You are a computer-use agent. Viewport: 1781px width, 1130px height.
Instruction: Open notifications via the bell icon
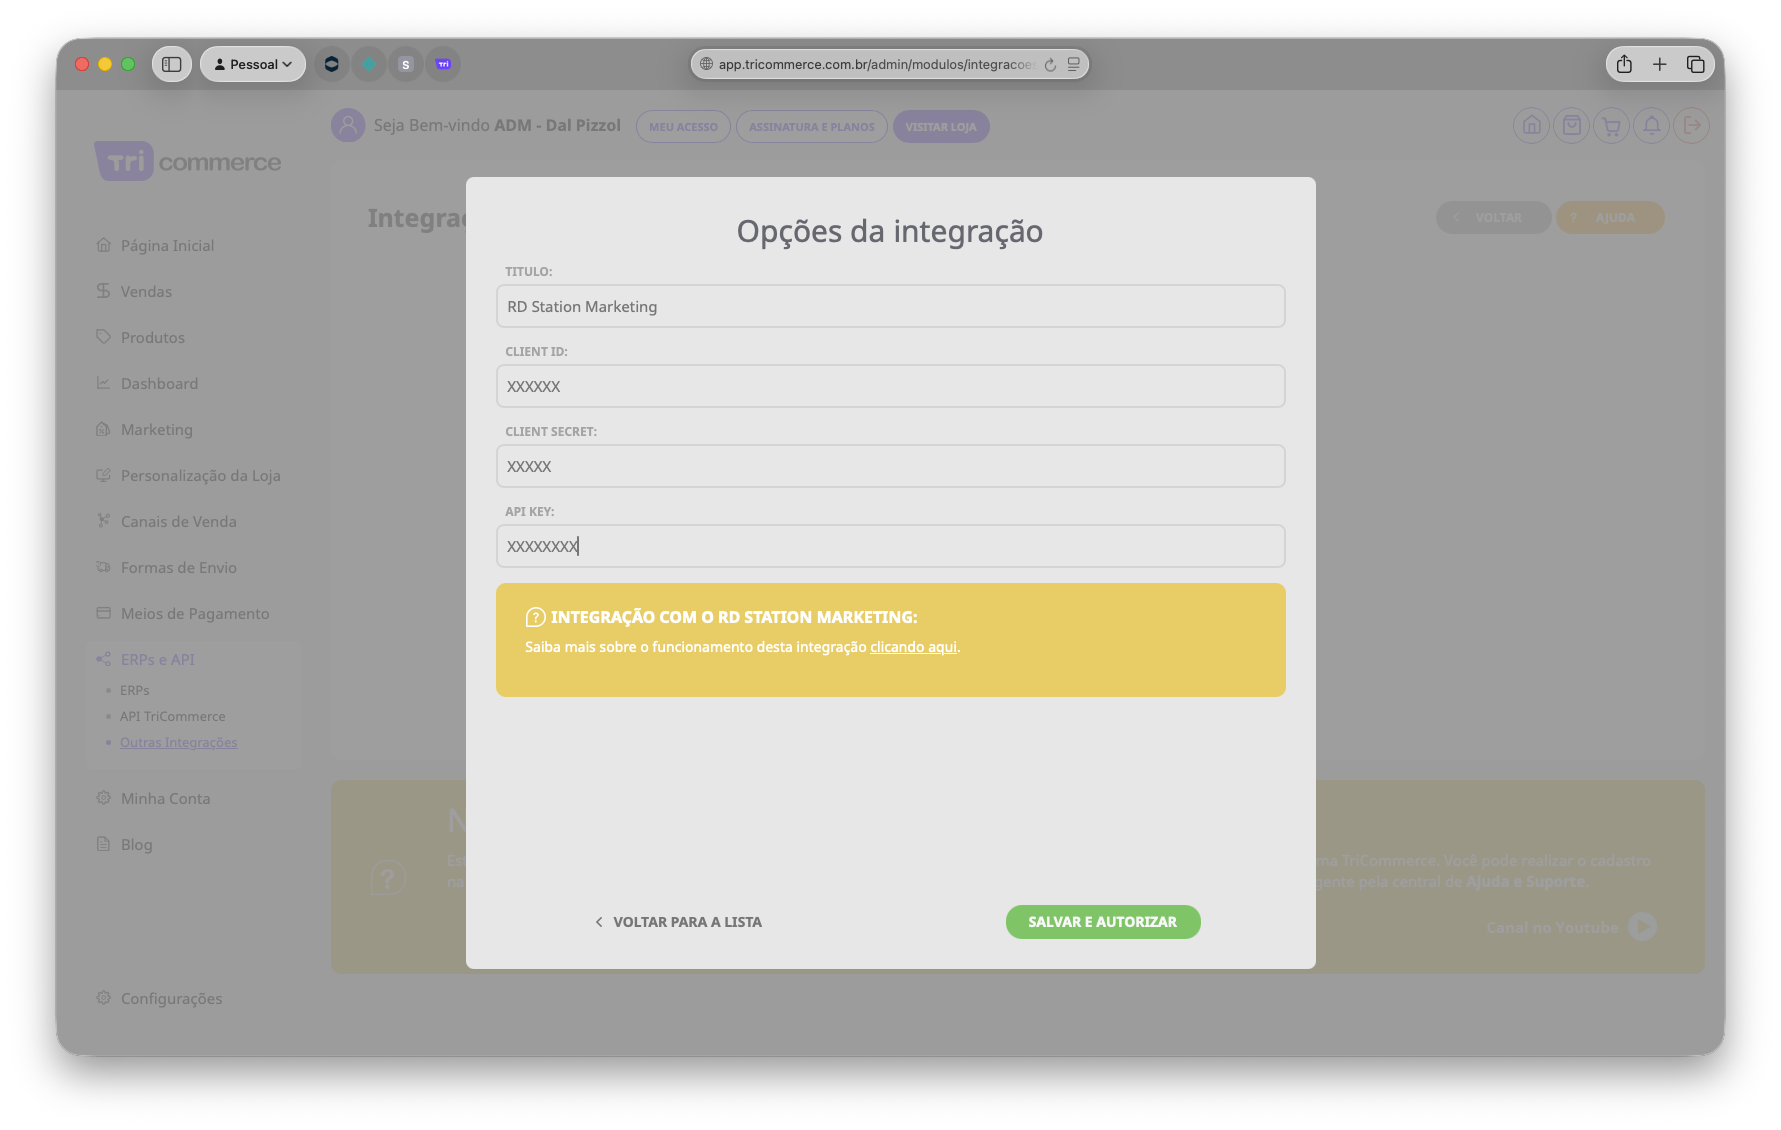coord(1652,126)
